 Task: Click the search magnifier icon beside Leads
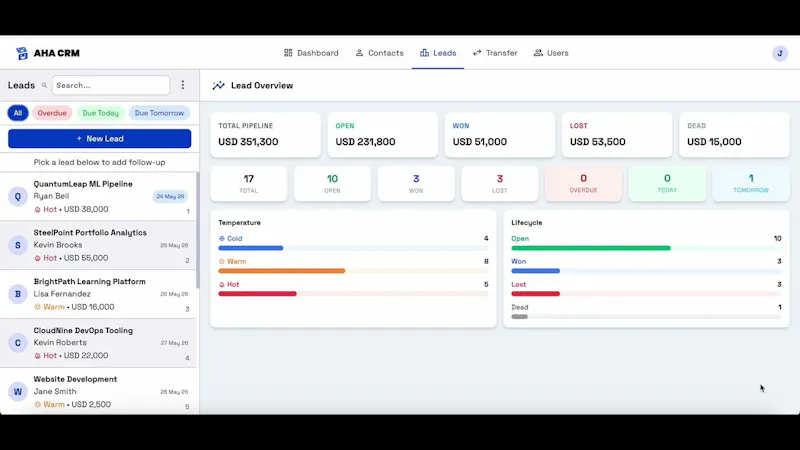click(44, 85)
